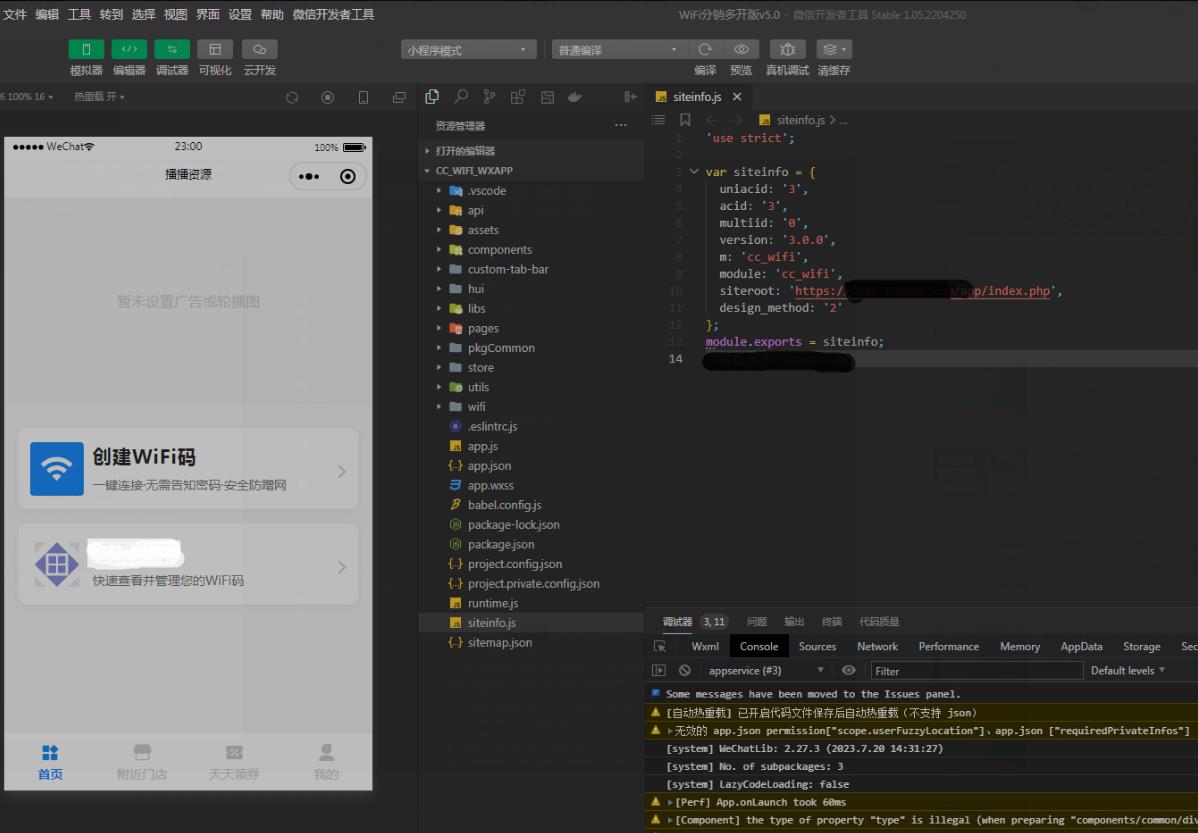The height and width of the screenshot is (833, 1198).
Task: Switch to the Console tab
Action: click(759, 647)
